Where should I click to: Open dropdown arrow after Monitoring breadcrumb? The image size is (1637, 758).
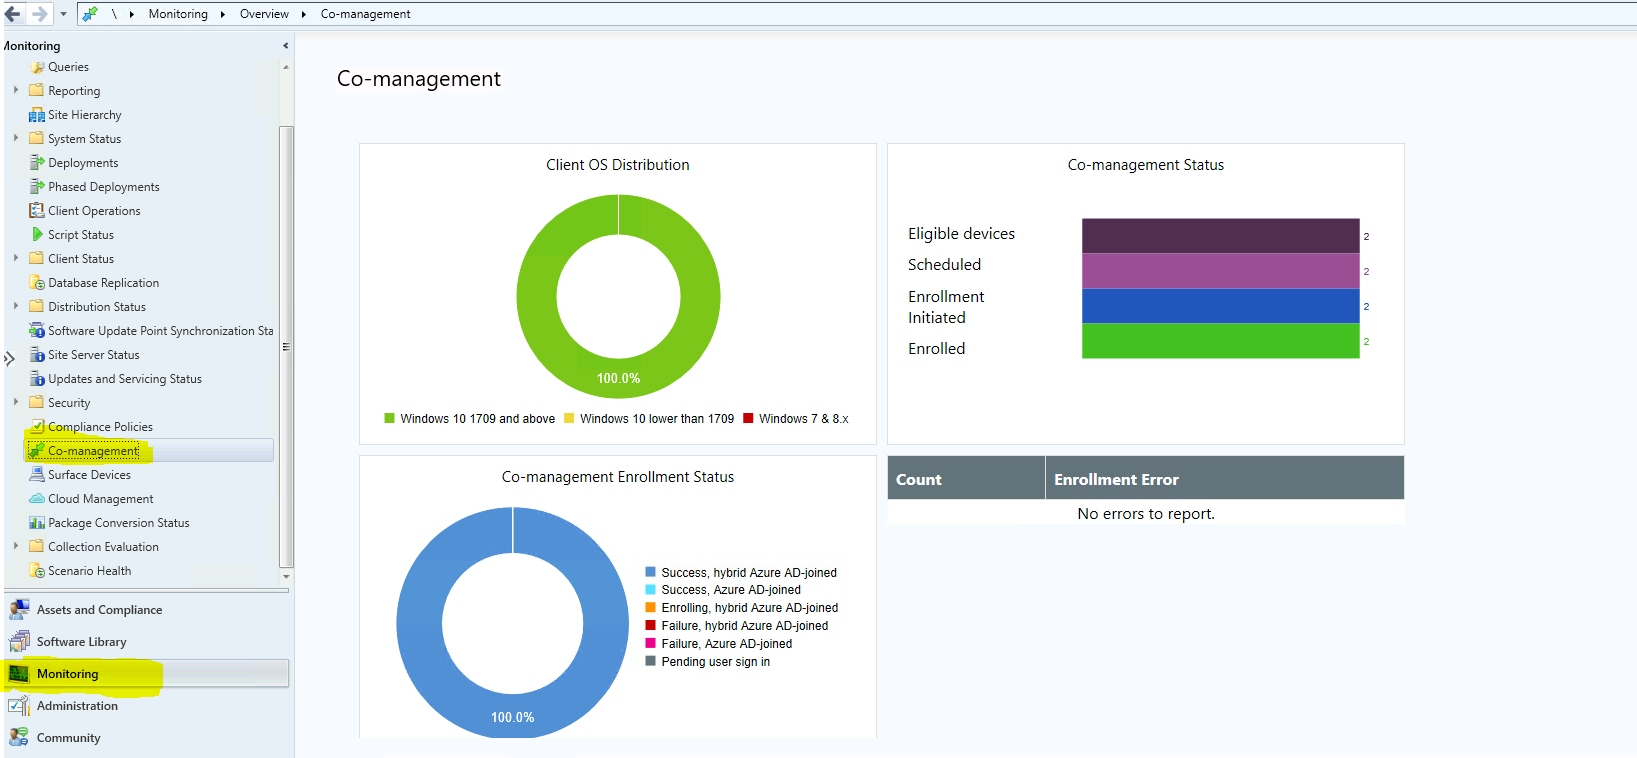click(222, 14)
